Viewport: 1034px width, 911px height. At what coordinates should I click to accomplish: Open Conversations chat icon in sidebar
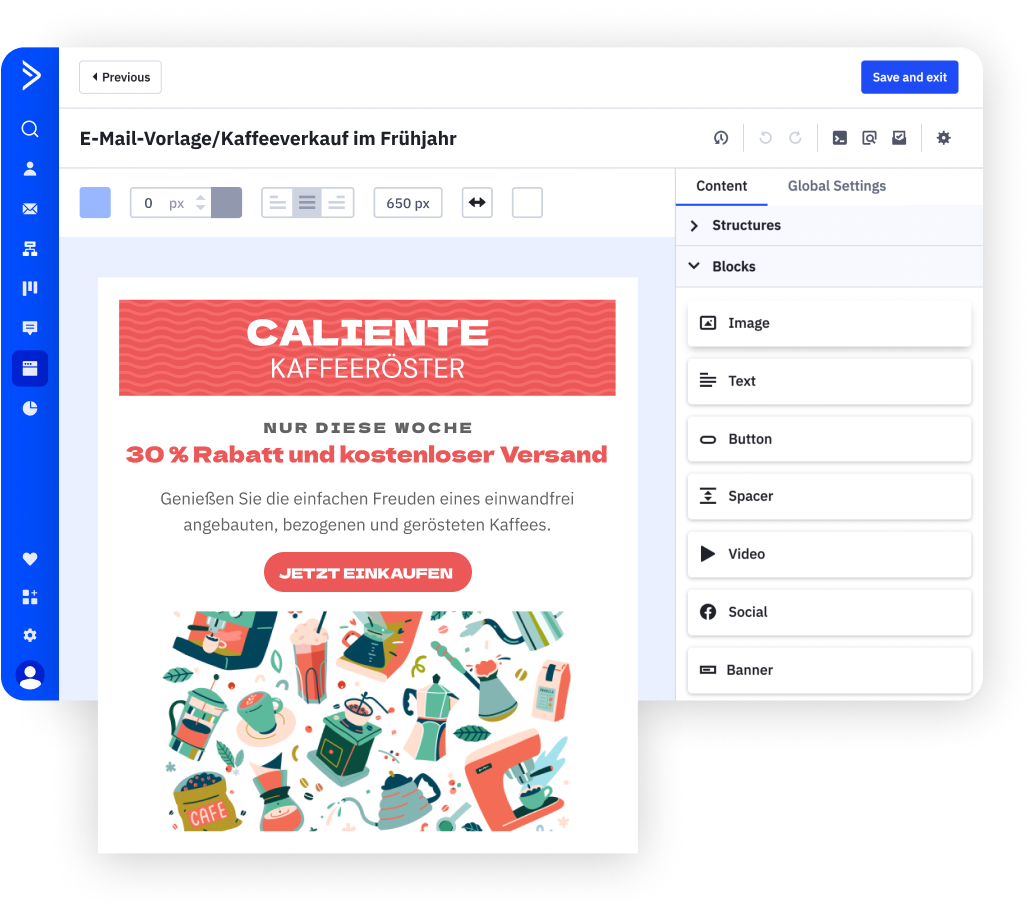30,328
